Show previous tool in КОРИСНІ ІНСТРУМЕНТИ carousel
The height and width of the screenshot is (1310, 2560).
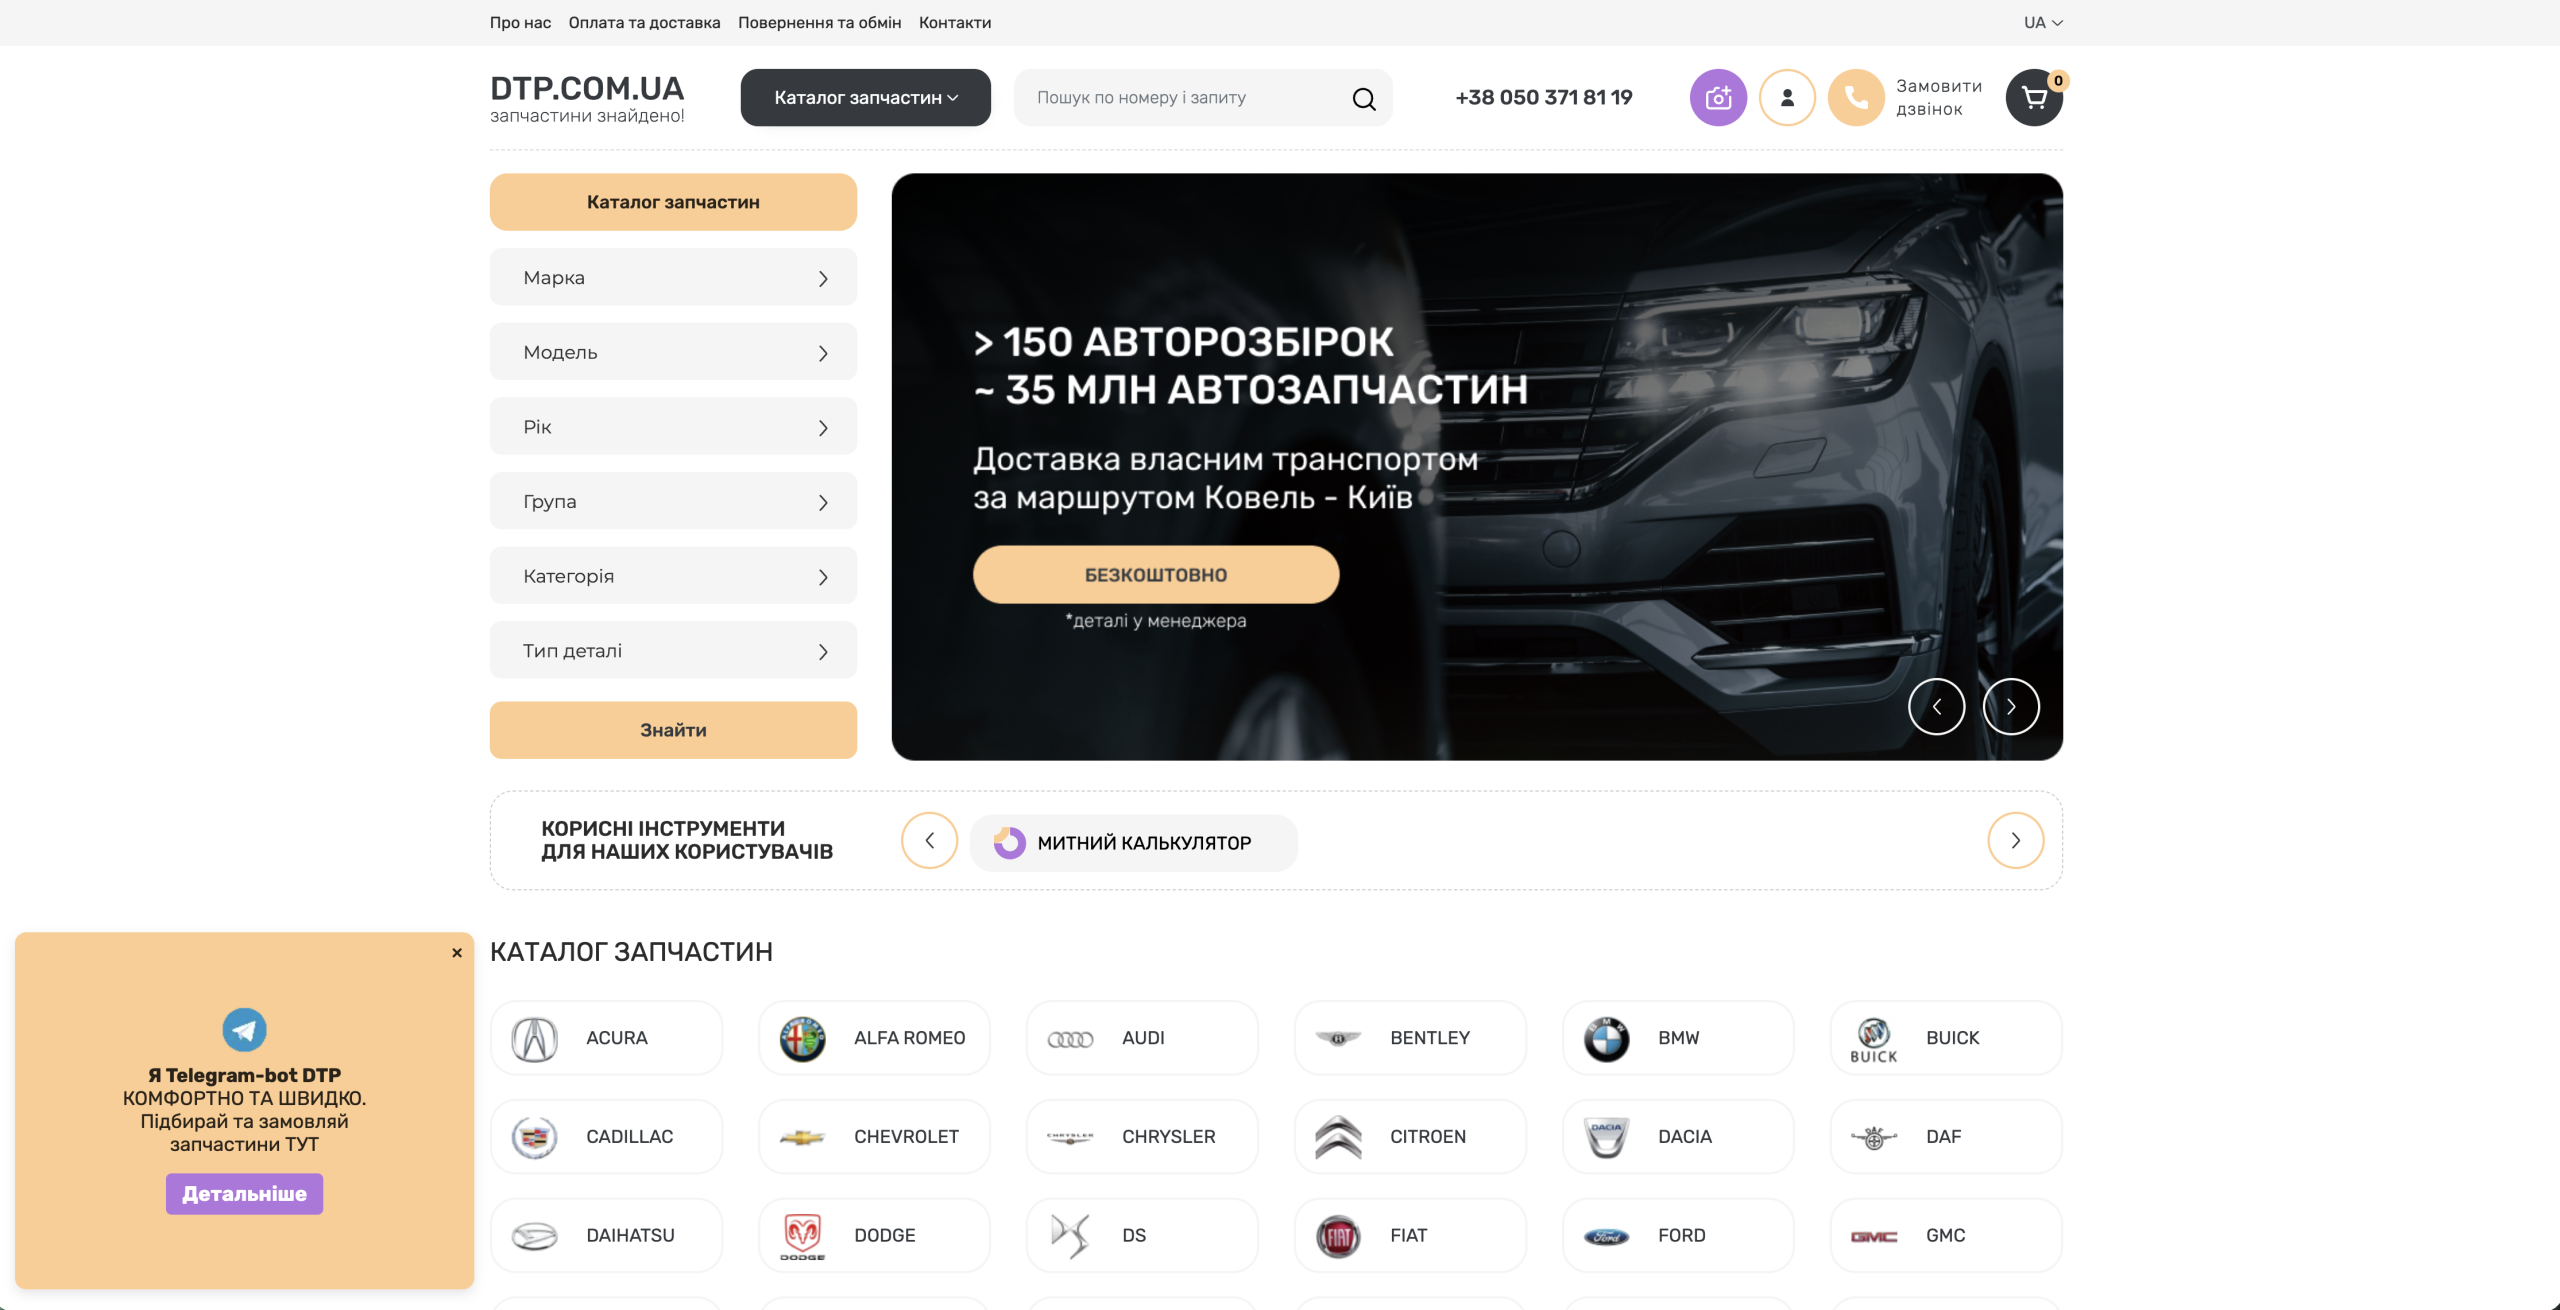929,841
